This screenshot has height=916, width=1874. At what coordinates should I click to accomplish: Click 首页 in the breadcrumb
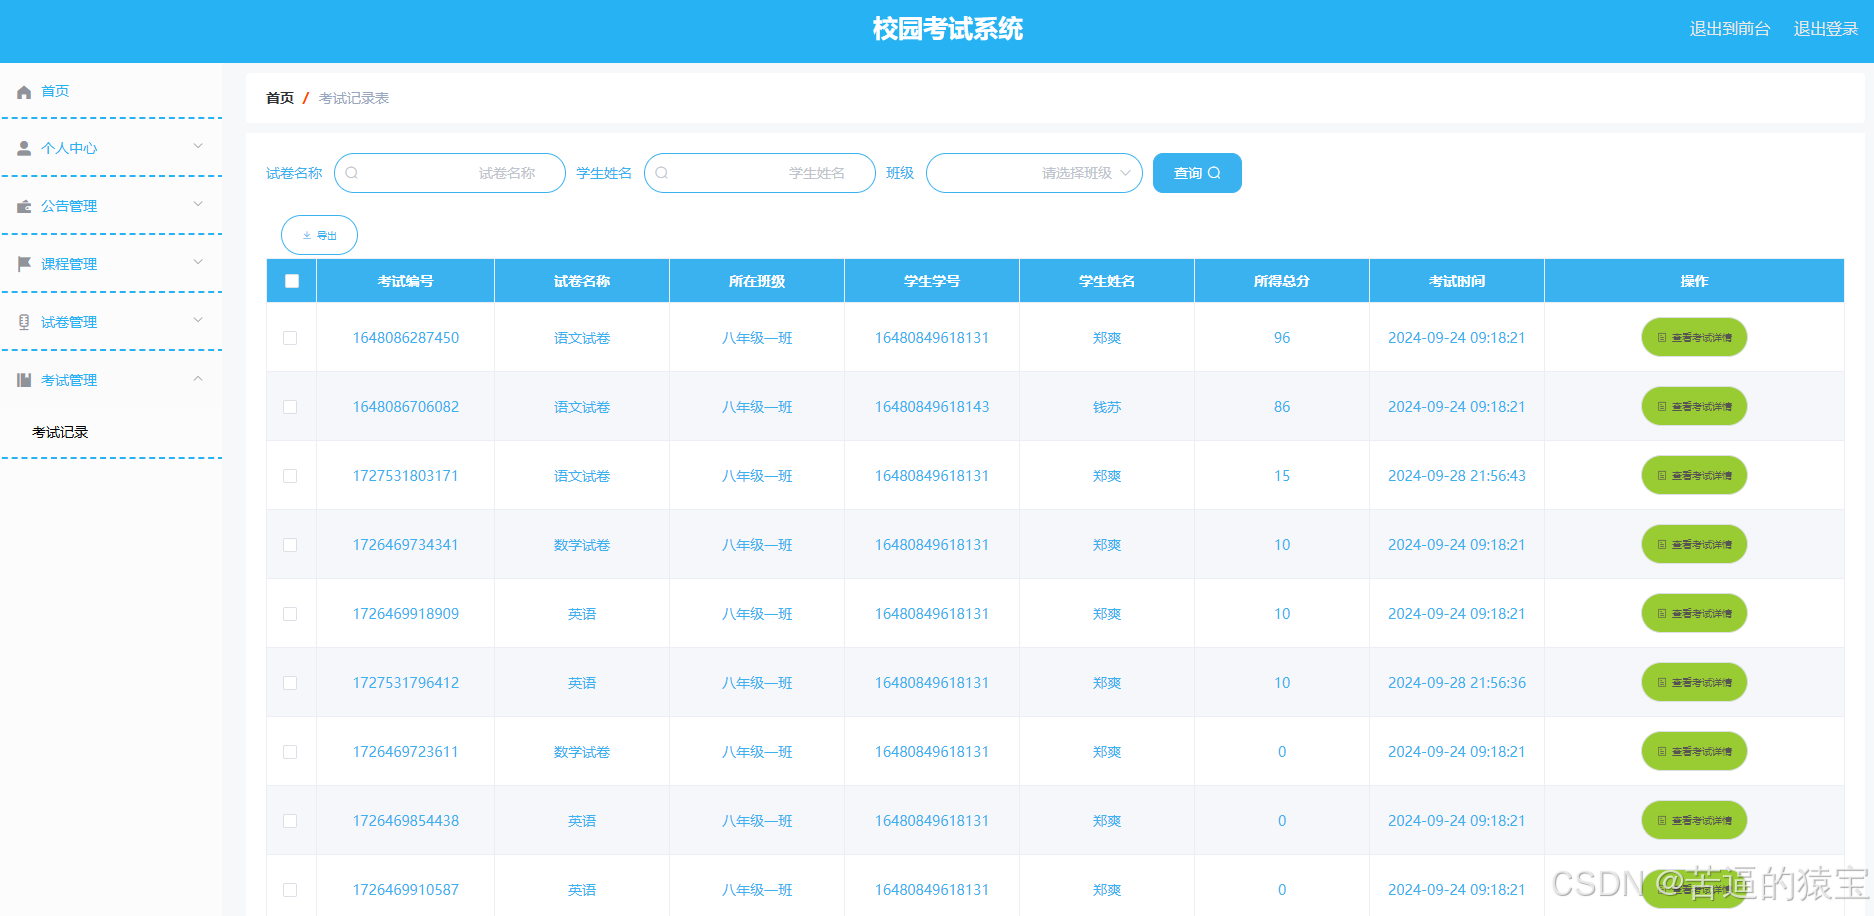point(280,98)
